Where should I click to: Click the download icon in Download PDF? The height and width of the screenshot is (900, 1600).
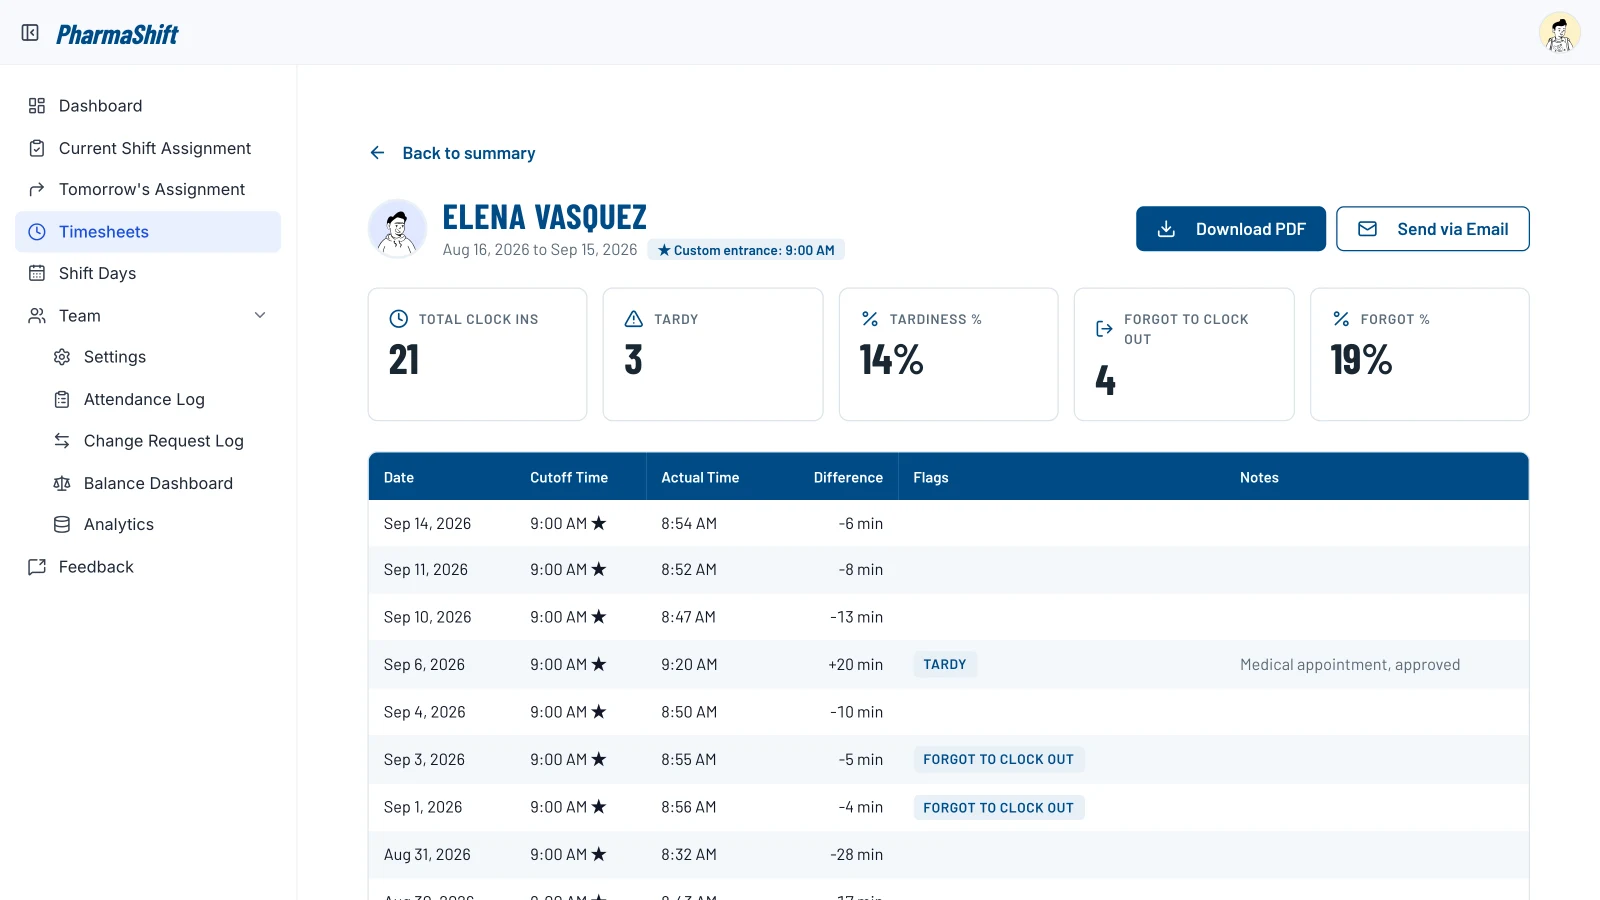point(1166,229)
